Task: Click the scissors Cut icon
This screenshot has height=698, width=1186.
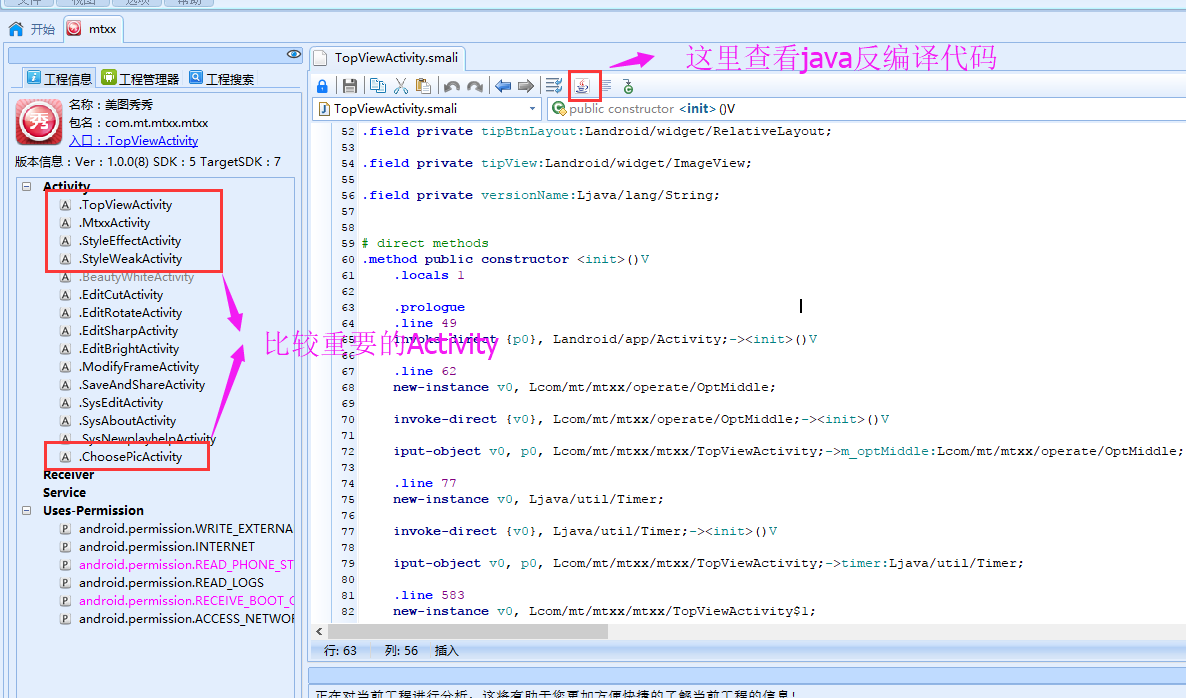Action: 401,86
